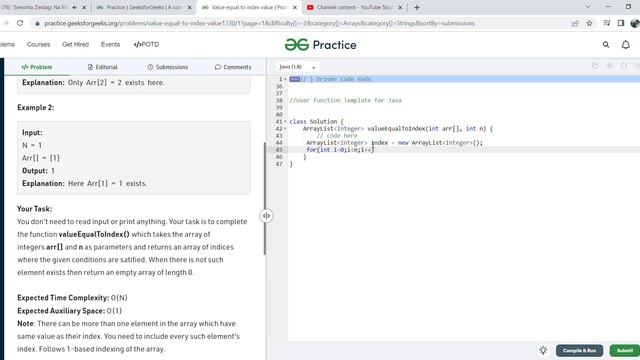Click the site lock icon in the address bar
Image resolution: width=640 pixels, height=360 pixels.
point(38,24)
